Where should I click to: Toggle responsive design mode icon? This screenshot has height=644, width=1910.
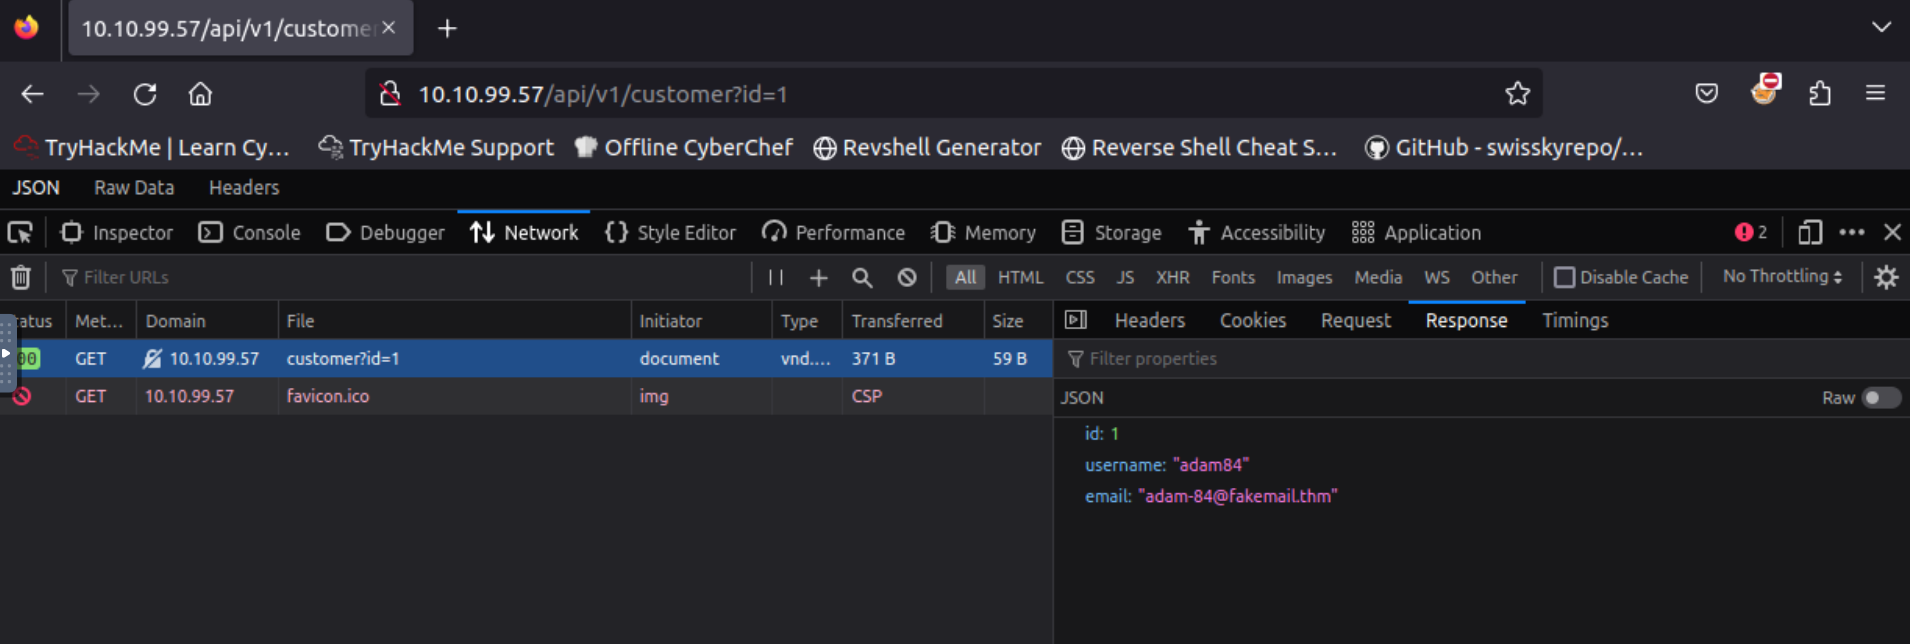(x=1809, y=233)
